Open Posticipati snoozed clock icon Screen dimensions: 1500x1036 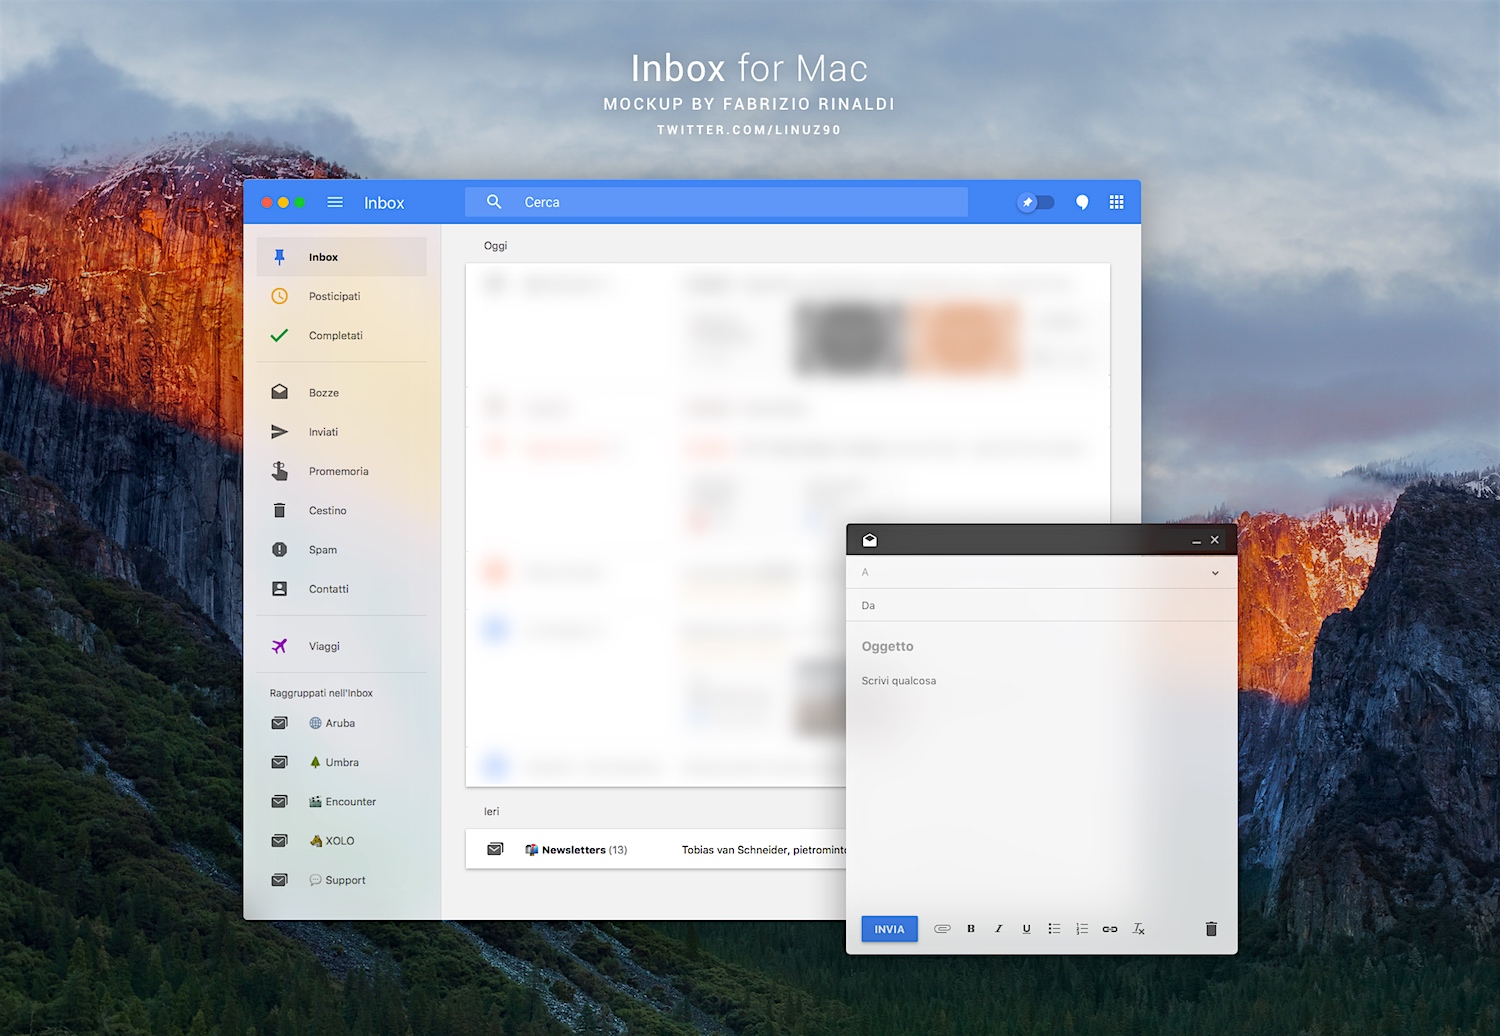pos(280,296)
